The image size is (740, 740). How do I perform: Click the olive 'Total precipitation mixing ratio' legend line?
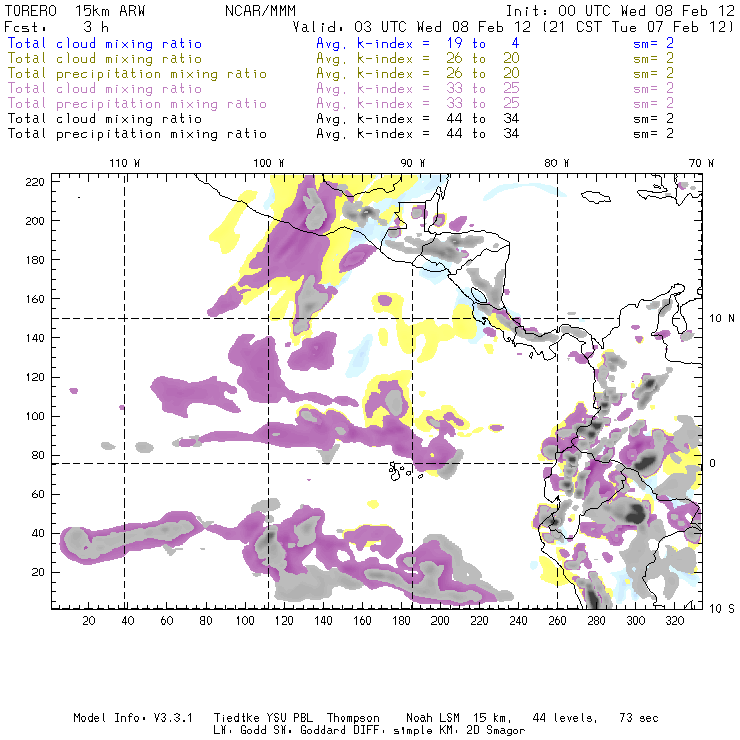click(137, 74)
